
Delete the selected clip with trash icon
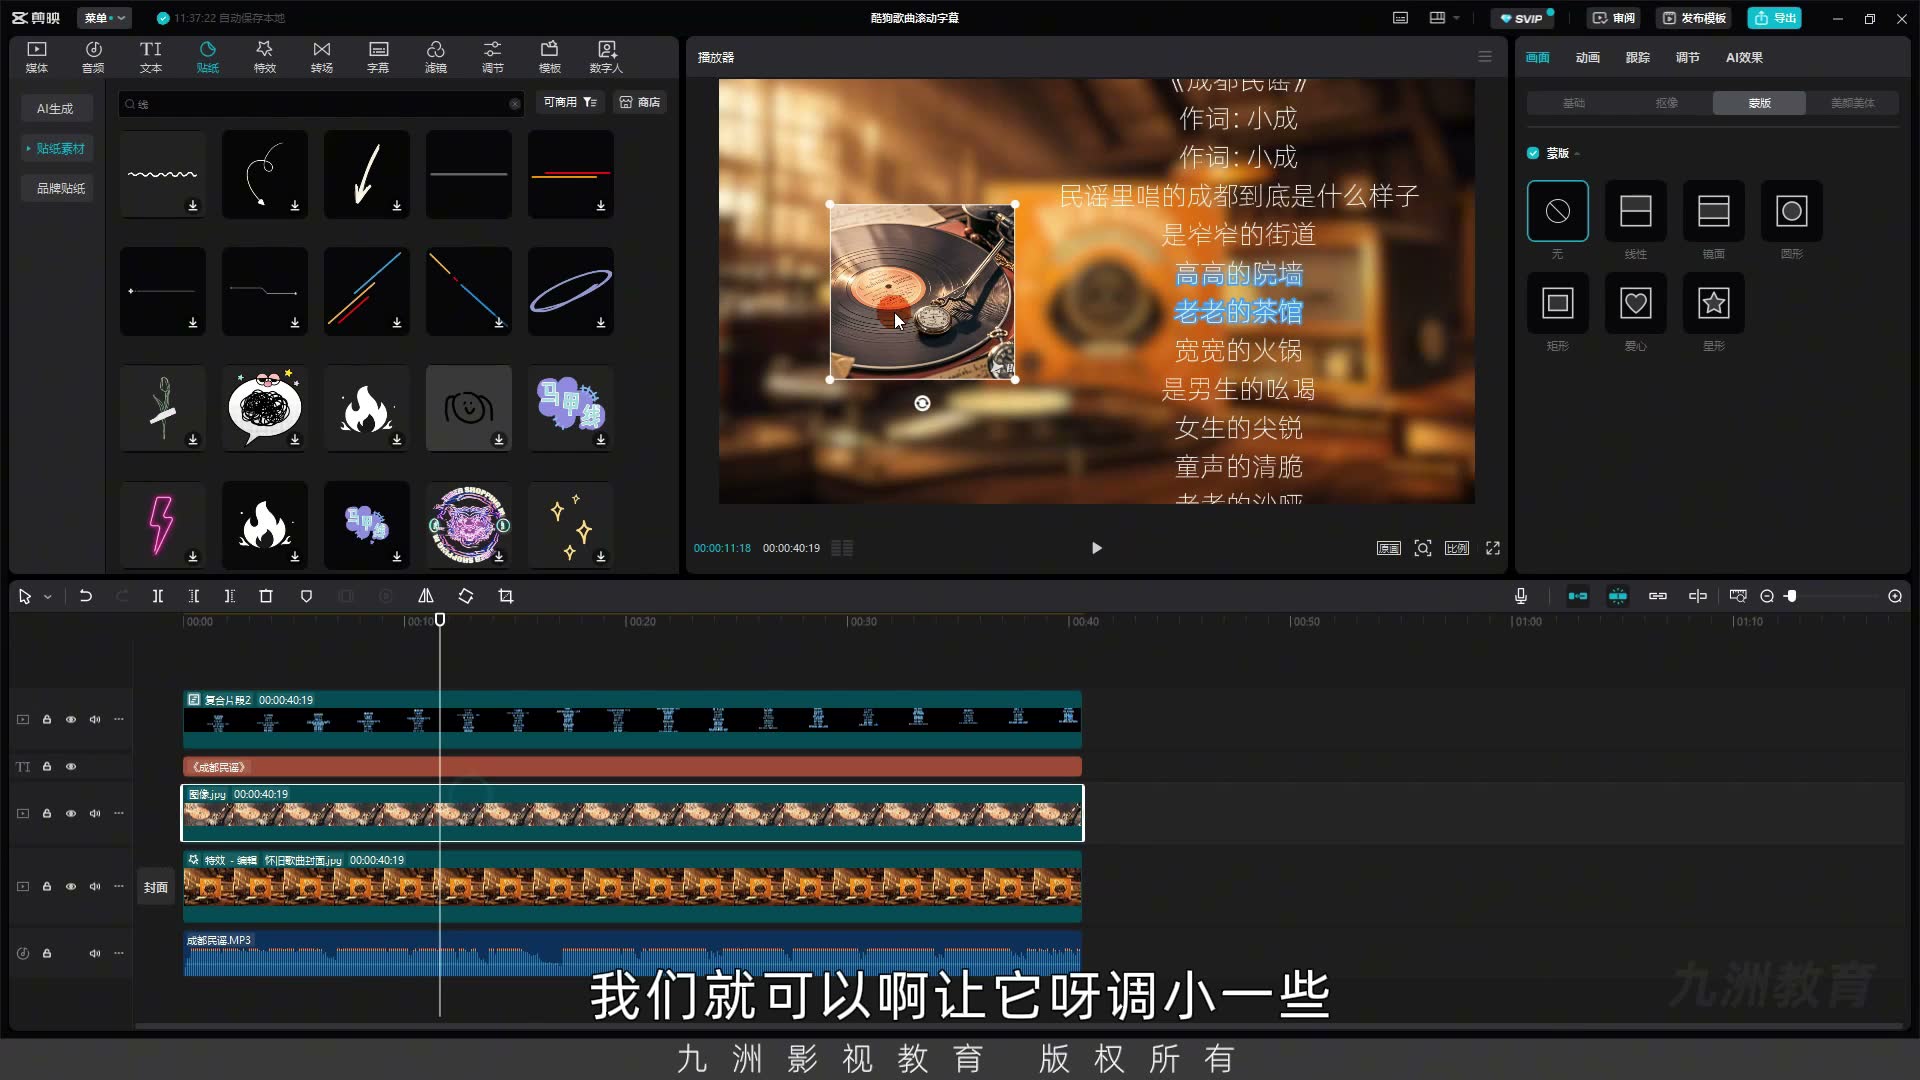coord(266,596)
